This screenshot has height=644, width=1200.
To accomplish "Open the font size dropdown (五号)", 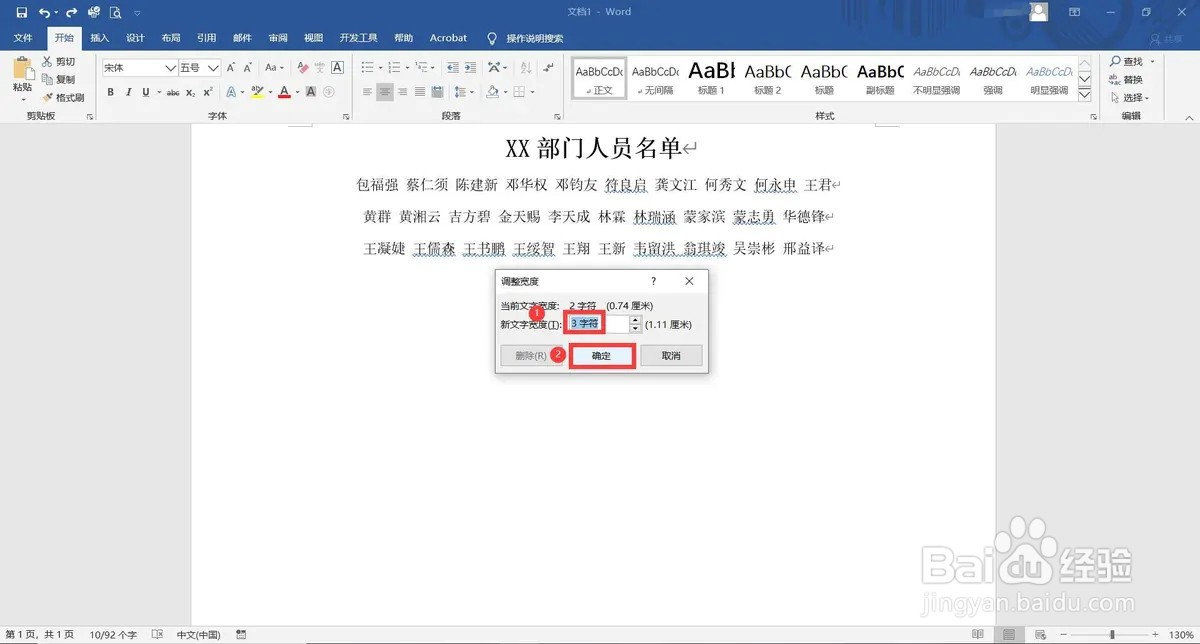I will [x=213, y=67].
